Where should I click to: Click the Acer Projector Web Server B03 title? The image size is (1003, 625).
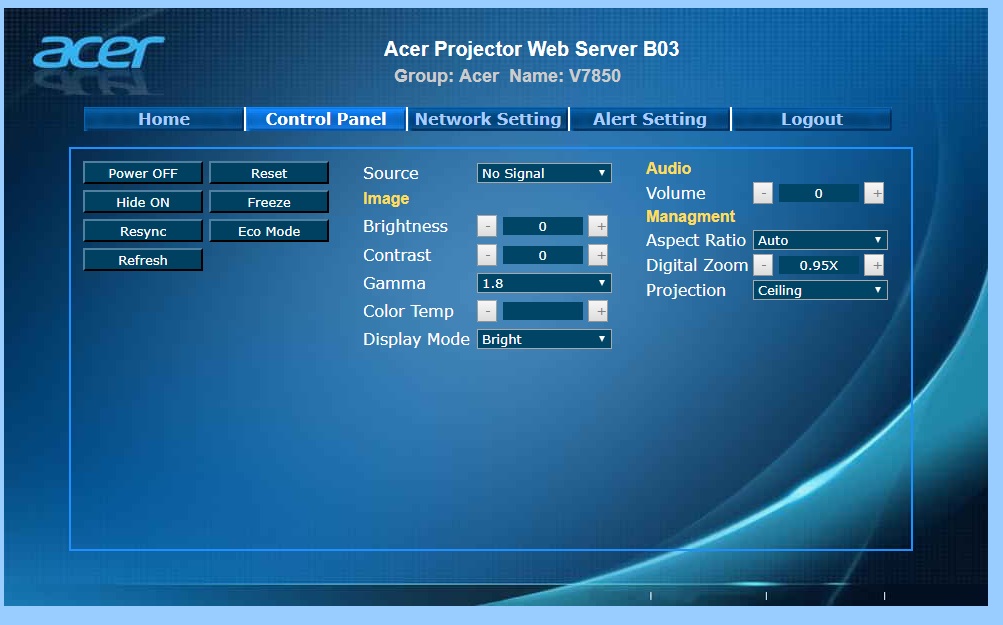[531, 49]
